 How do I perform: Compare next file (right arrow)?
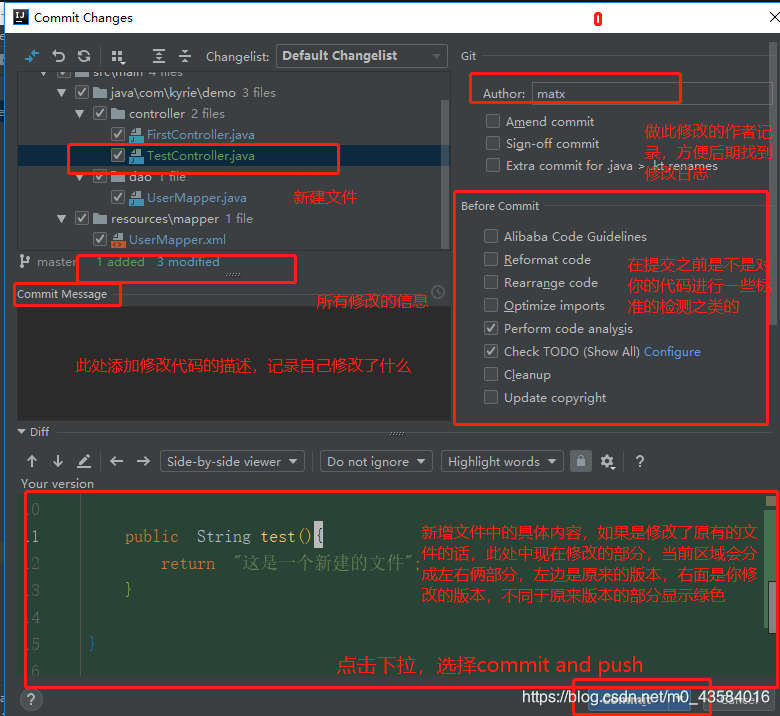click(x=143, y=461)
